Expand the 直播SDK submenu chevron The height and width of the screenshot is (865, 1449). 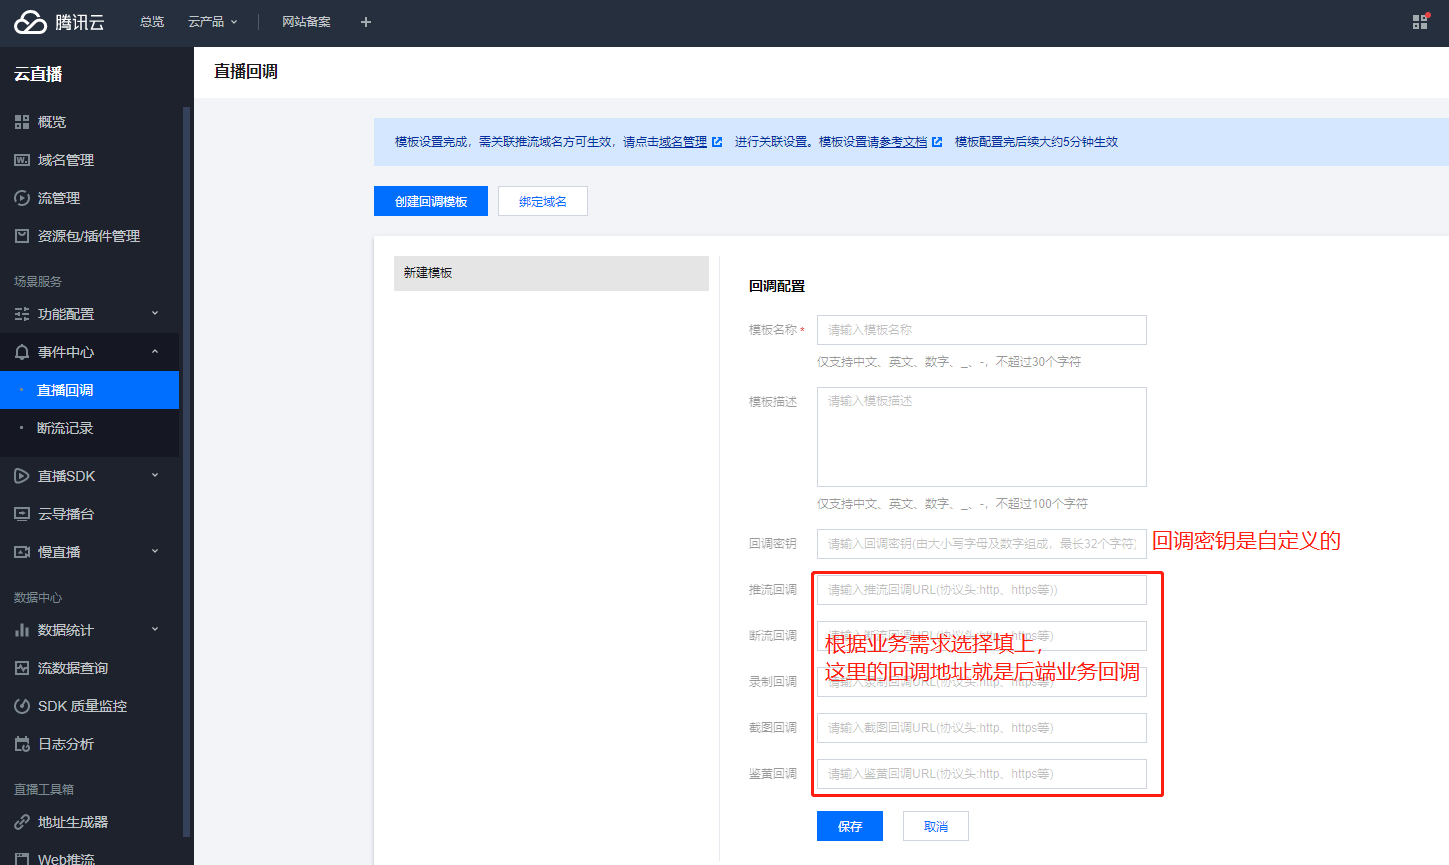tap(155, 476)
